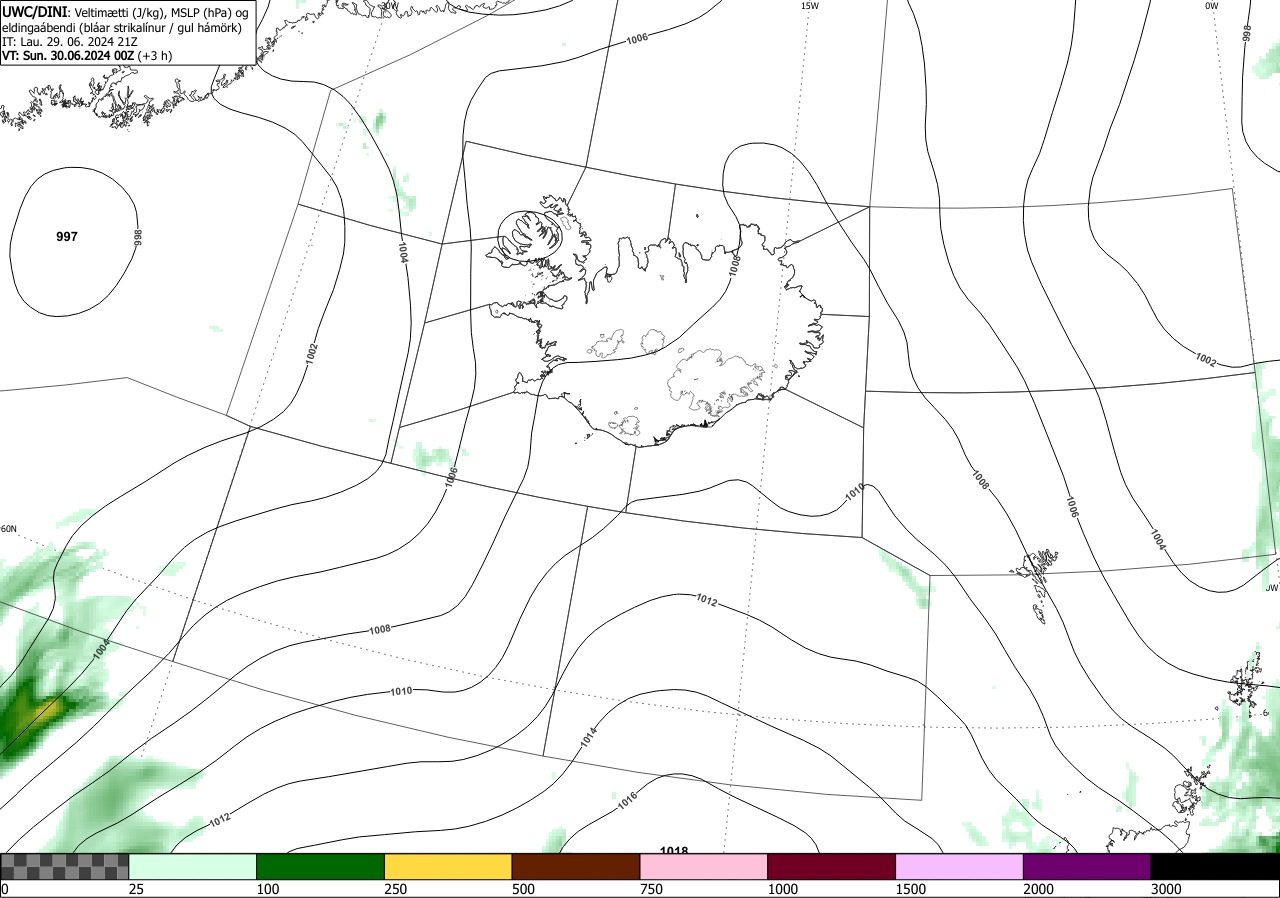1280x898 pixels.
Task: Click the legend value '750'
Action: (x=651, y=889)
